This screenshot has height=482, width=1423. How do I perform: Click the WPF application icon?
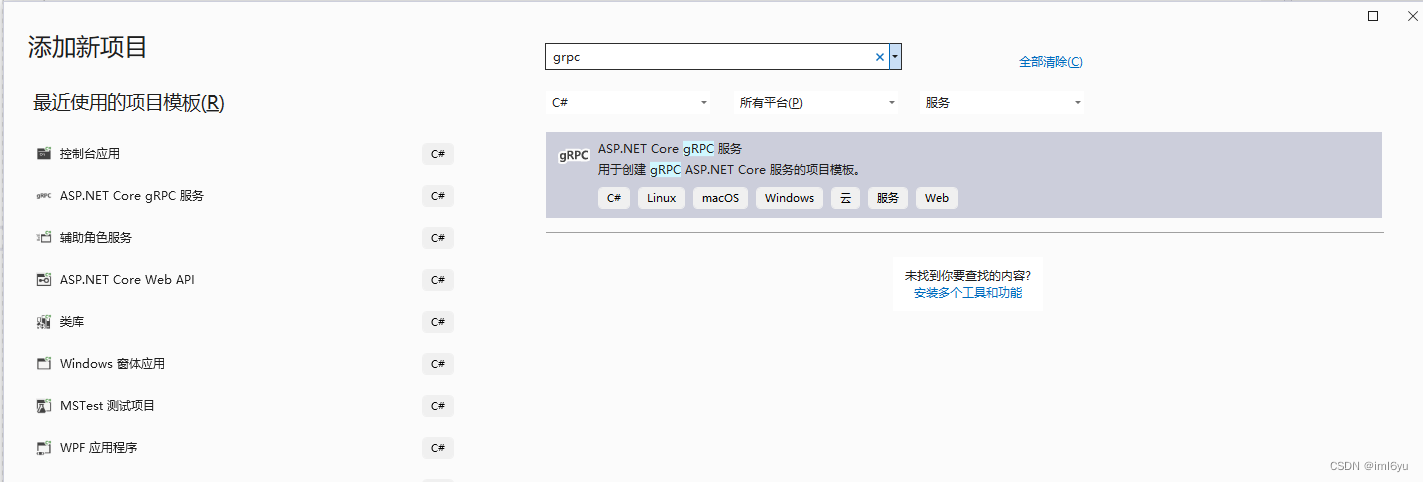[x=43, y=448]
